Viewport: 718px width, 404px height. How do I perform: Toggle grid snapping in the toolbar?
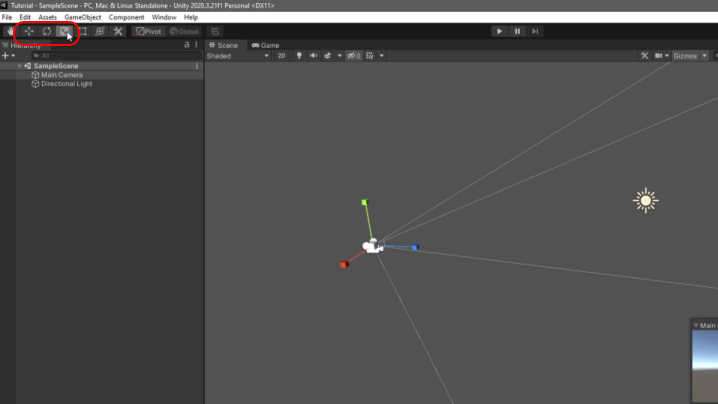[x=215, y=31]
